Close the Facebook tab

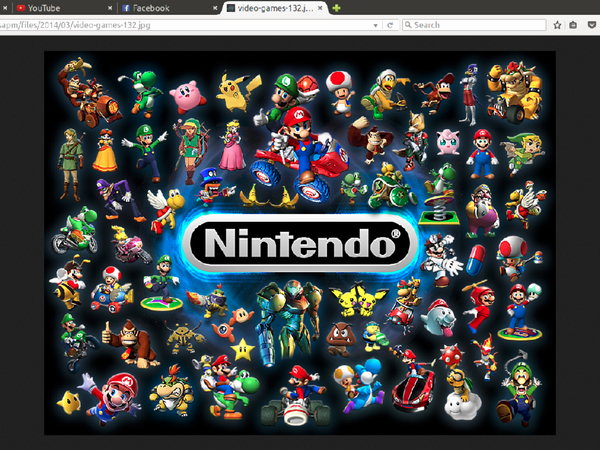point(215,8)
